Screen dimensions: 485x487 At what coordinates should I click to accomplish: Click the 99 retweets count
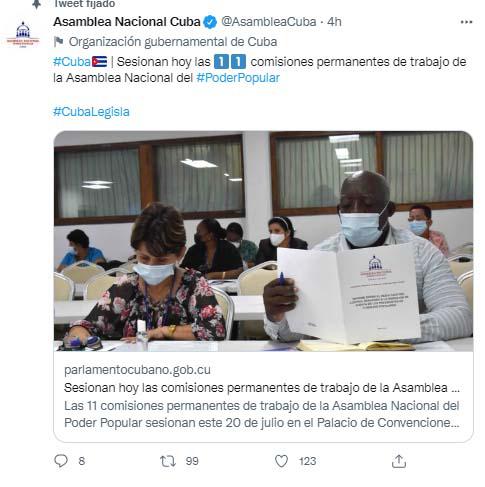tap(192, 461)
